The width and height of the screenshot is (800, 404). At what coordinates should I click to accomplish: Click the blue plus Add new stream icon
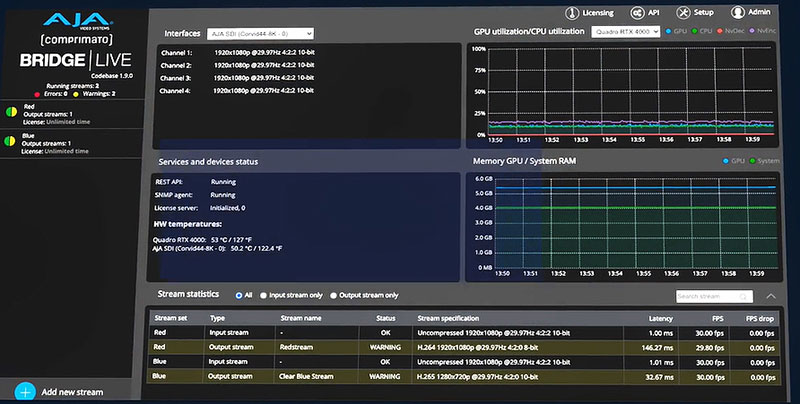tap(26, 392)
